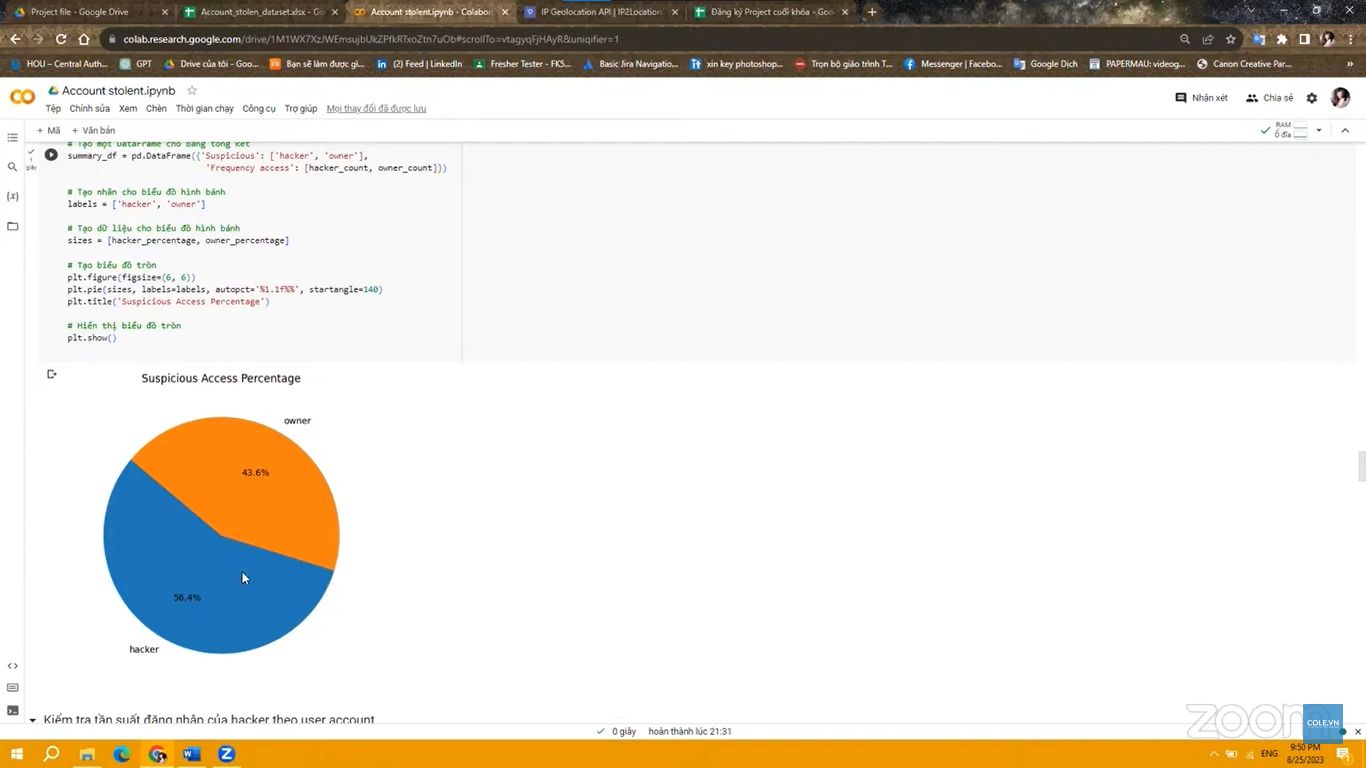The height and width of the screenshot is (768, 1366).
Task: Open the Trợ giúp menu
Action: tap(301, 108)
